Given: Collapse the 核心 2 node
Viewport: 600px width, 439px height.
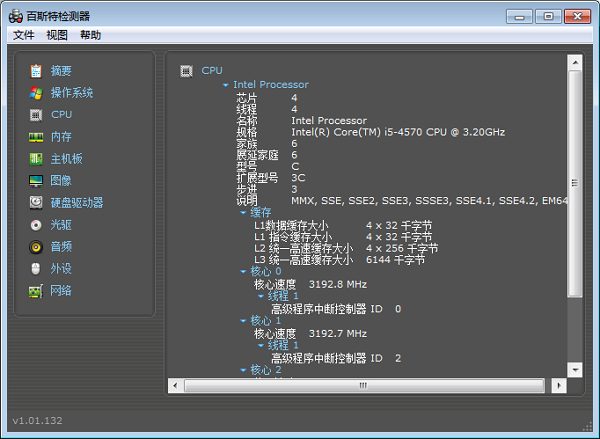Looking at the screenshot, I should (243, 370).
